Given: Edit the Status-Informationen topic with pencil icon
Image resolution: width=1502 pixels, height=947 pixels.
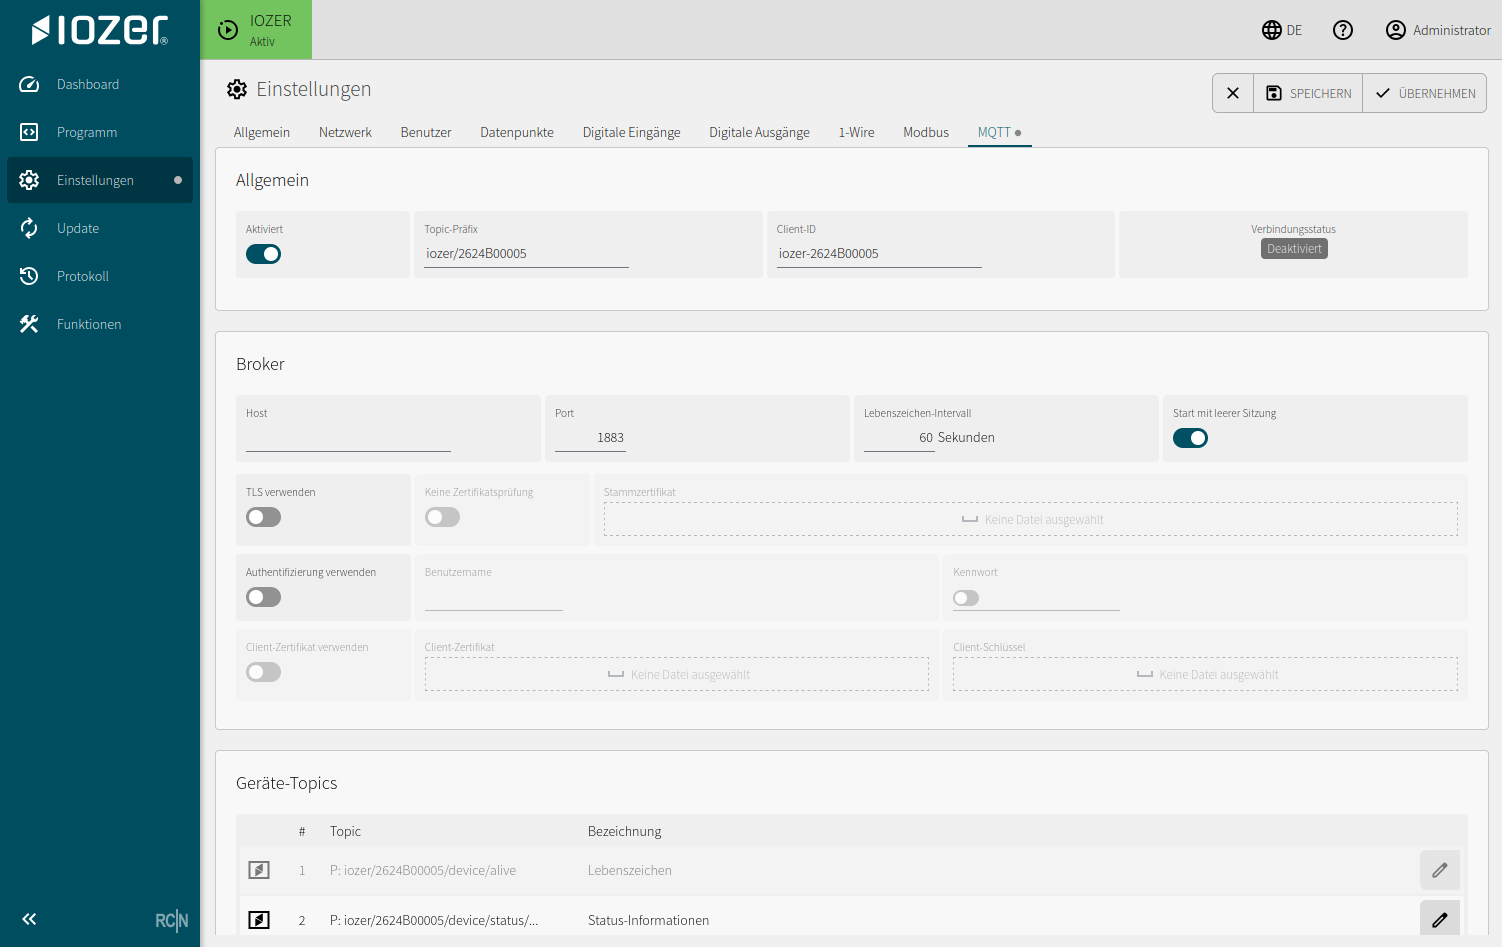Looking at the screenshot, I should pos(1440,919).
